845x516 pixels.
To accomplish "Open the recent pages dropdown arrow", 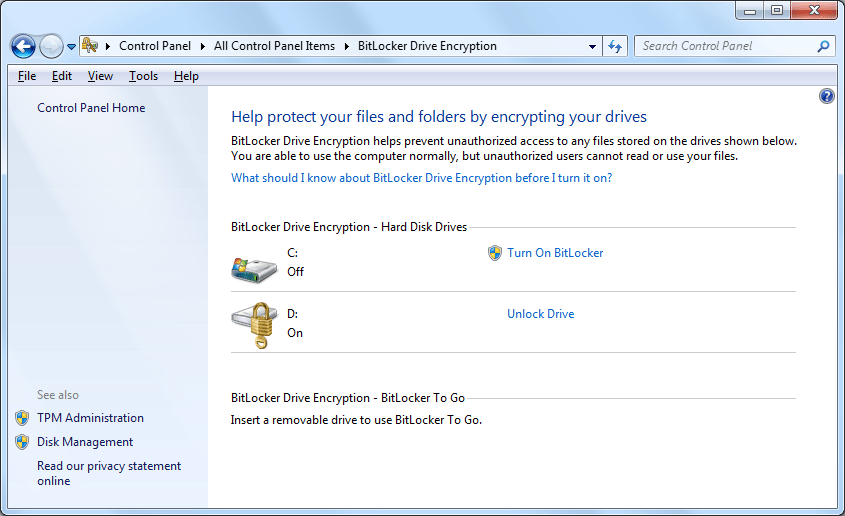I will [x=71, y=47].
